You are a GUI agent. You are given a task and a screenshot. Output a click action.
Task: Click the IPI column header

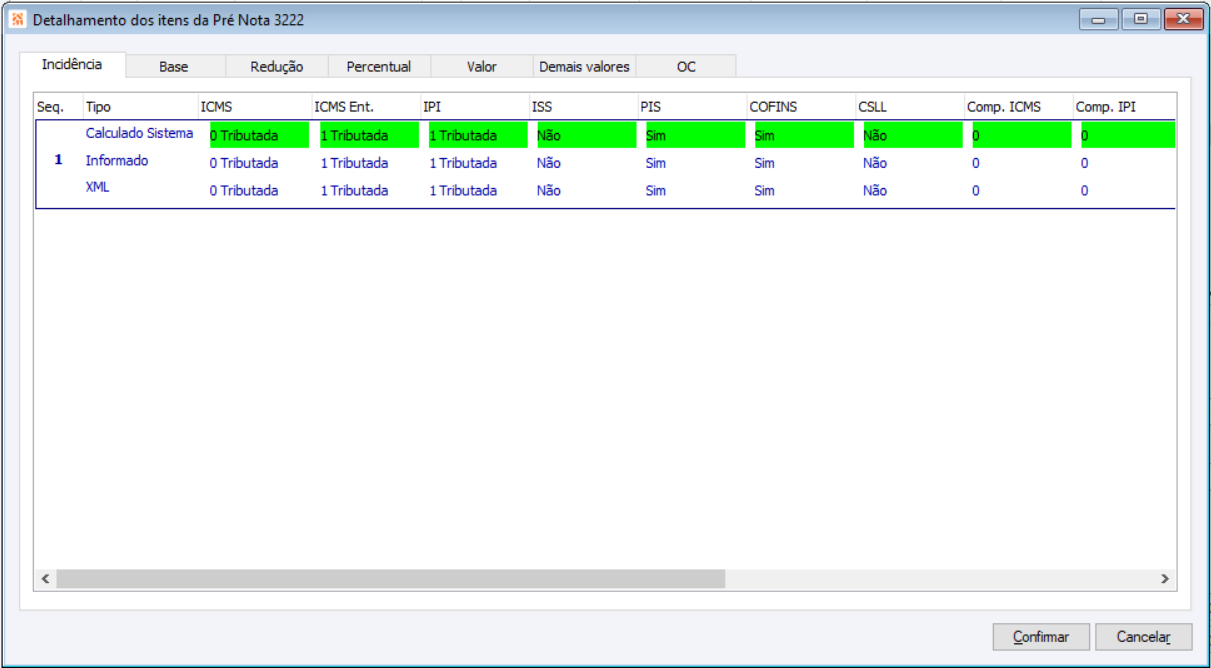[473, 107]
